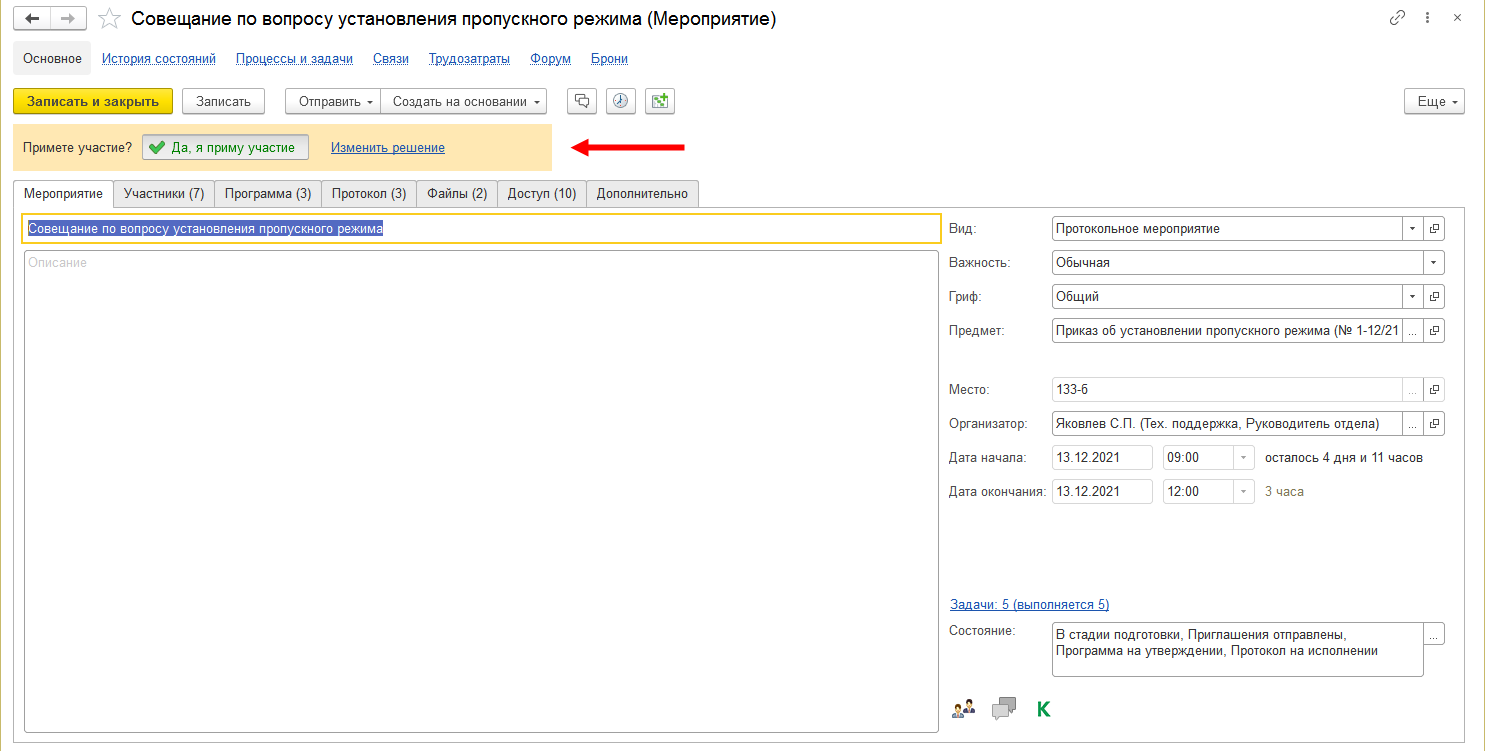Click into the Описание text area
Viewport: 1485px width, 751px height.
[x=481, y=491]
